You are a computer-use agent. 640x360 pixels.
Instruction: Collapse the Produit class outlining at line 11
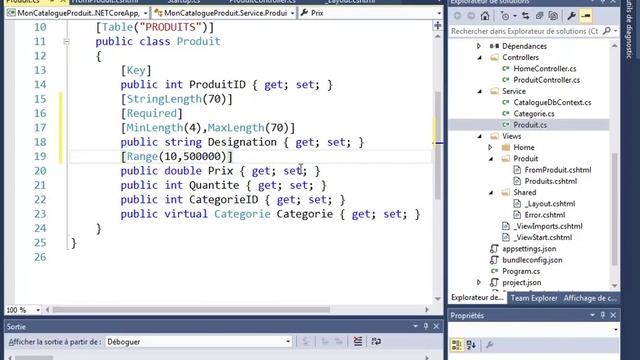pos(67,41)
